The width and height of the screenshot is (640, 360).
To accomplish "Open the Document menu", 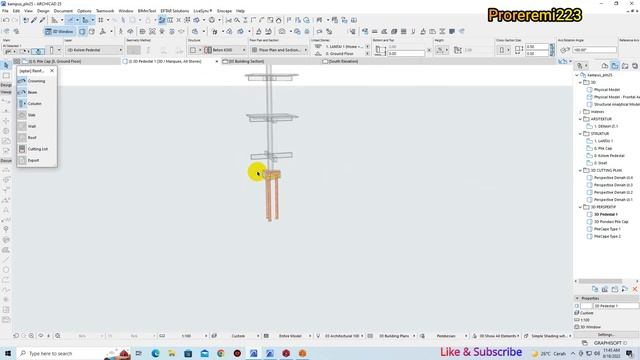I will click(63, 11).
